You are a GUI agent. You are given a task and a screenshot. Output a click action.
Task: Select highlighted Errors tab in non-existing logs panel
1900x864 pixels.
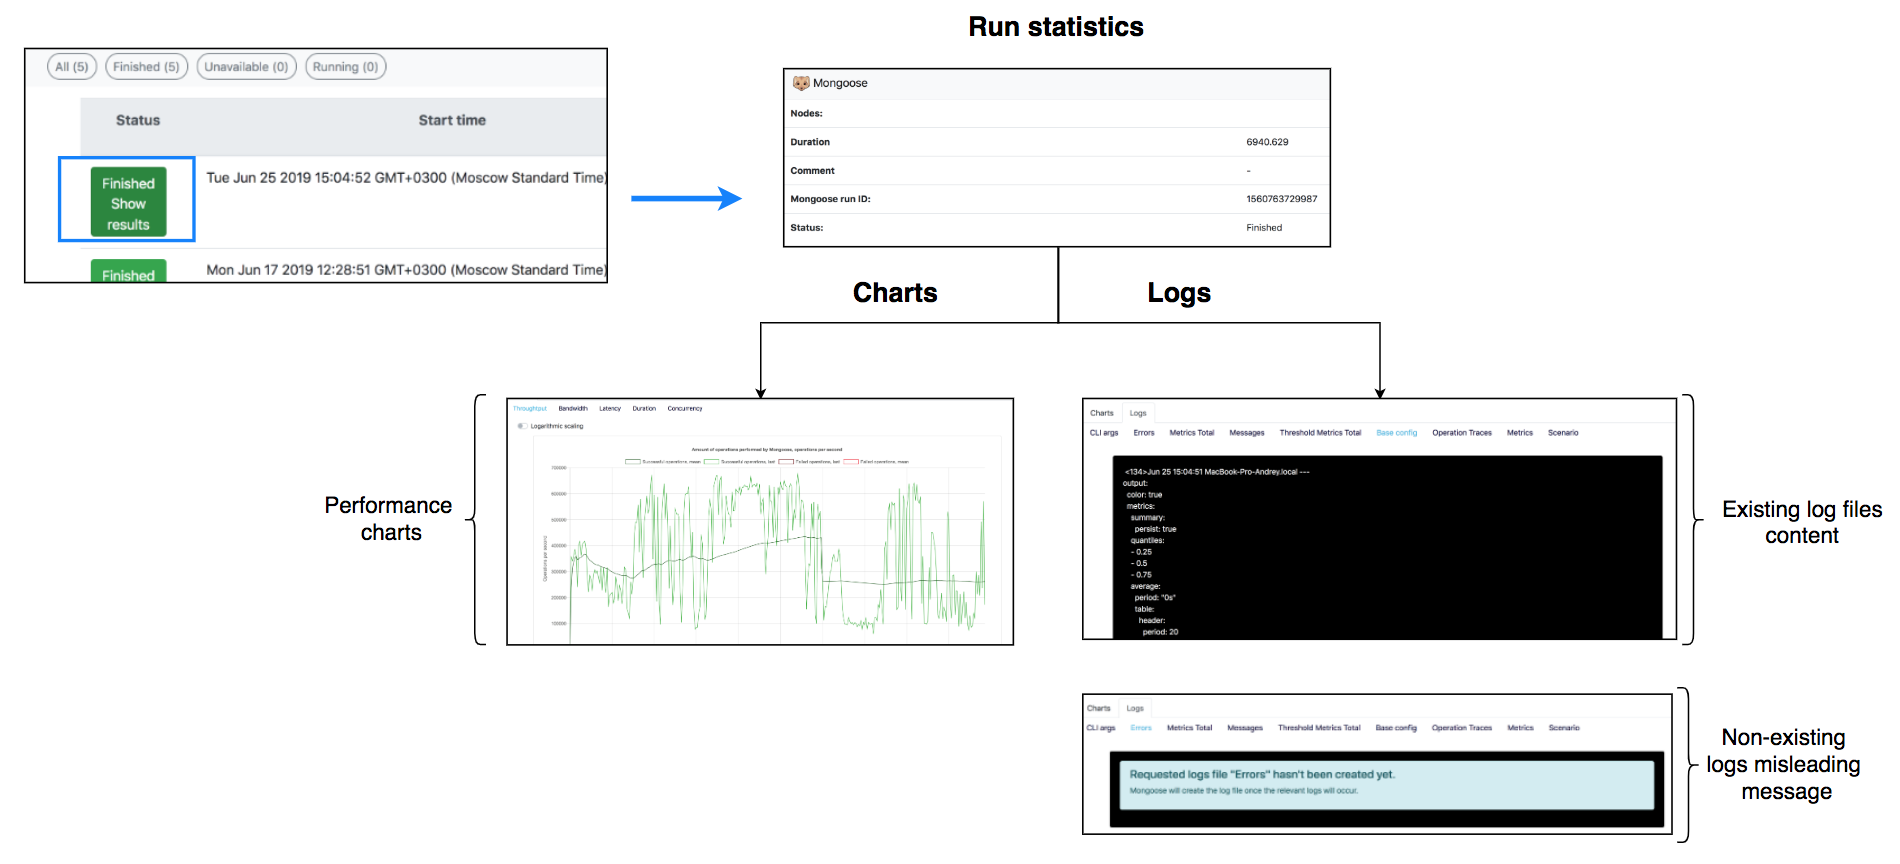1141,728
